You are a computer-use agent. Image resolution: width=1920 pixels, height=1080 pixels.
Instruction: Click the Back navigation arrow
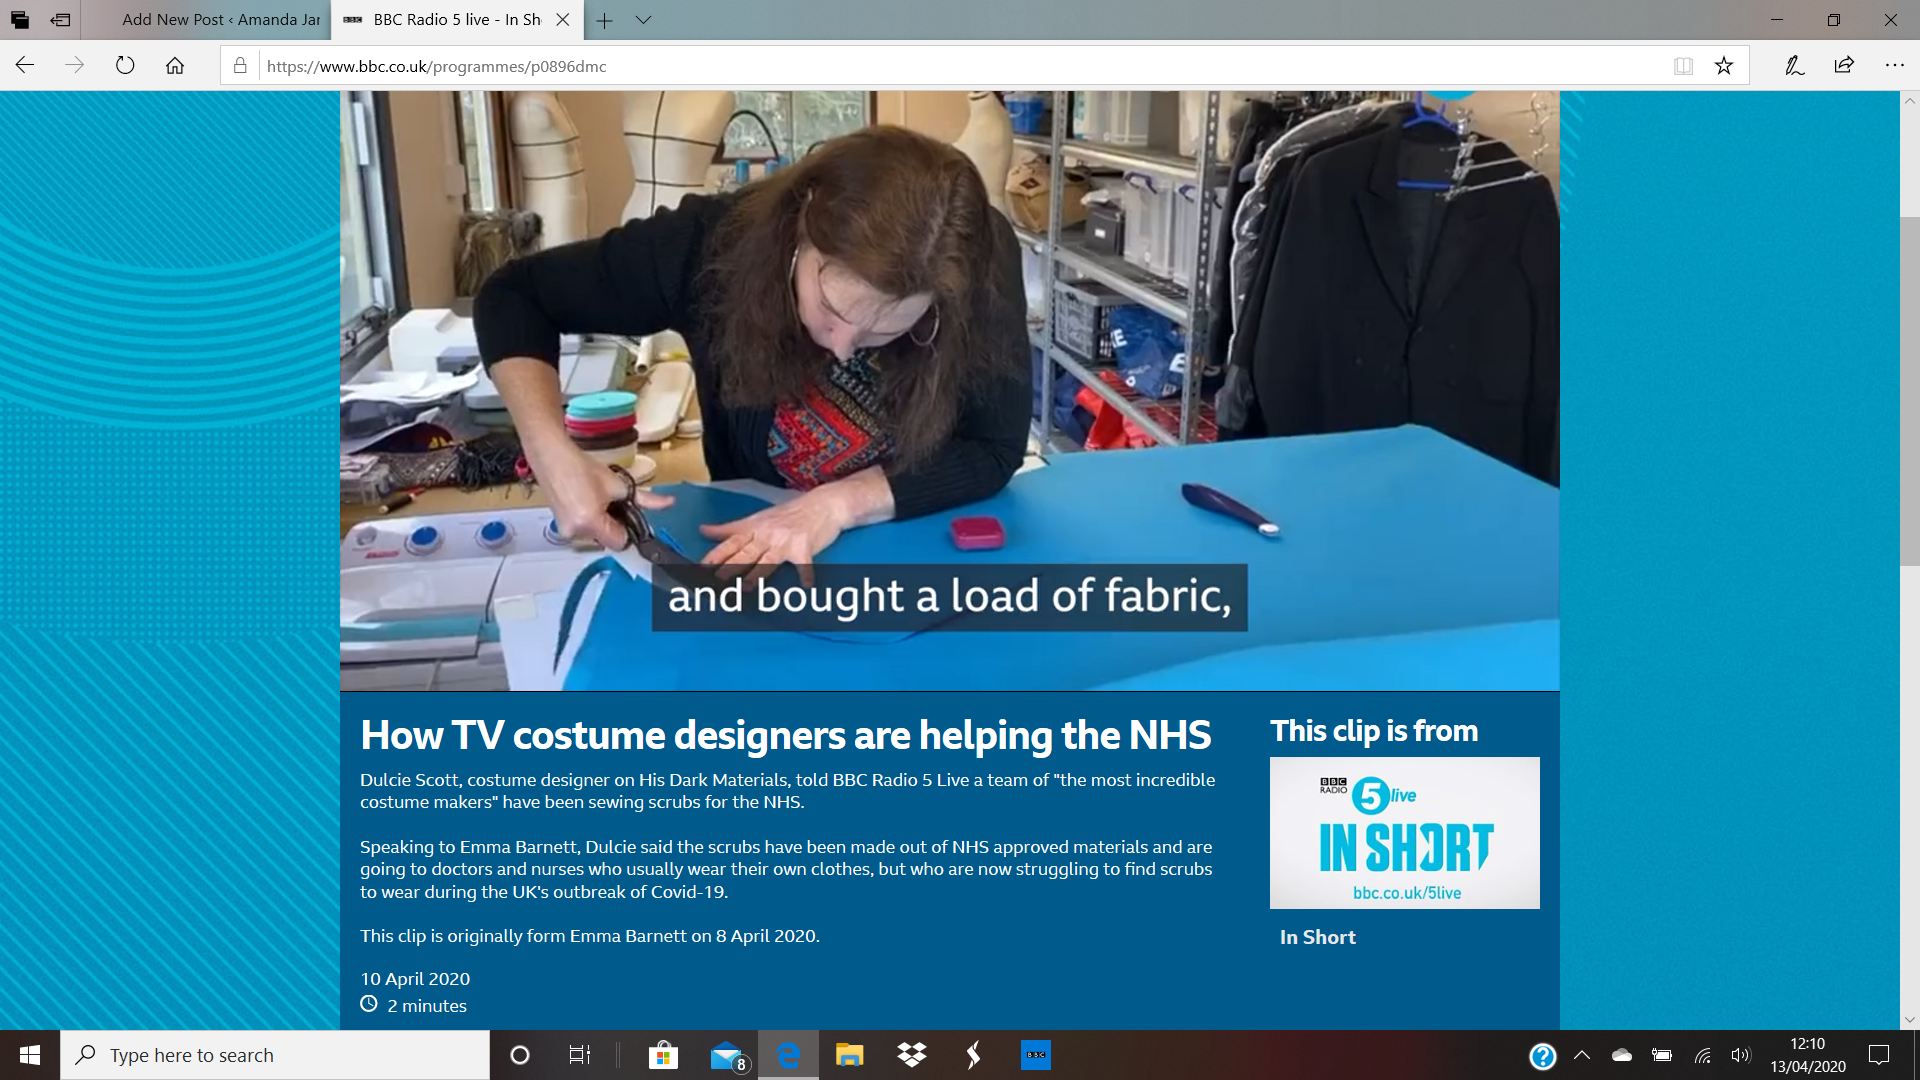[25, 66]
